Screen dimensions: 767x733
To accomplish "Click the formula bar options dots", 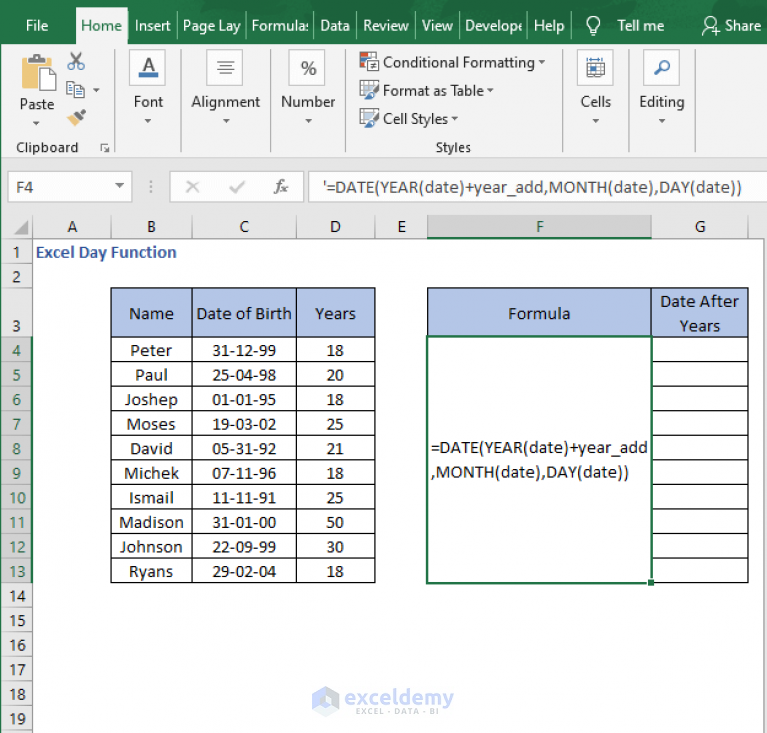I will (151, 186).
